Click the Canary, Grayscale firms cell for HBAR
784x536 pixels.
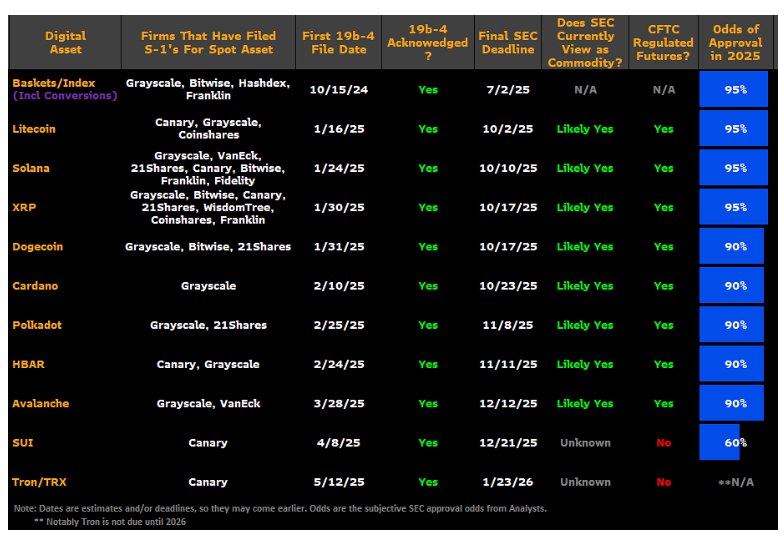point(208,364)
